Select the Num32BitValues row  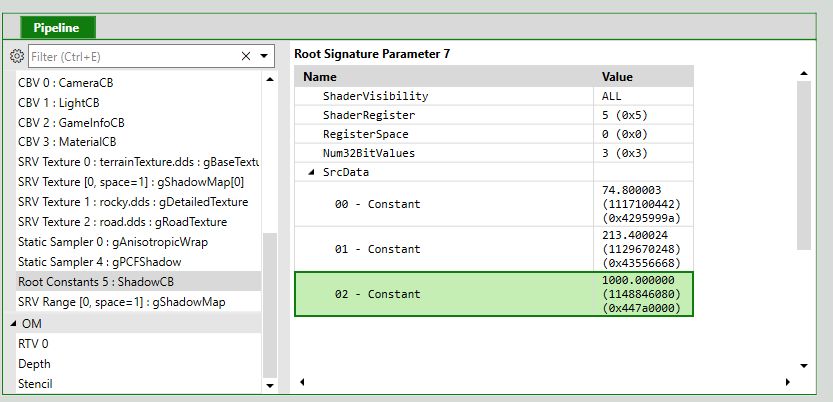(494, 153)
